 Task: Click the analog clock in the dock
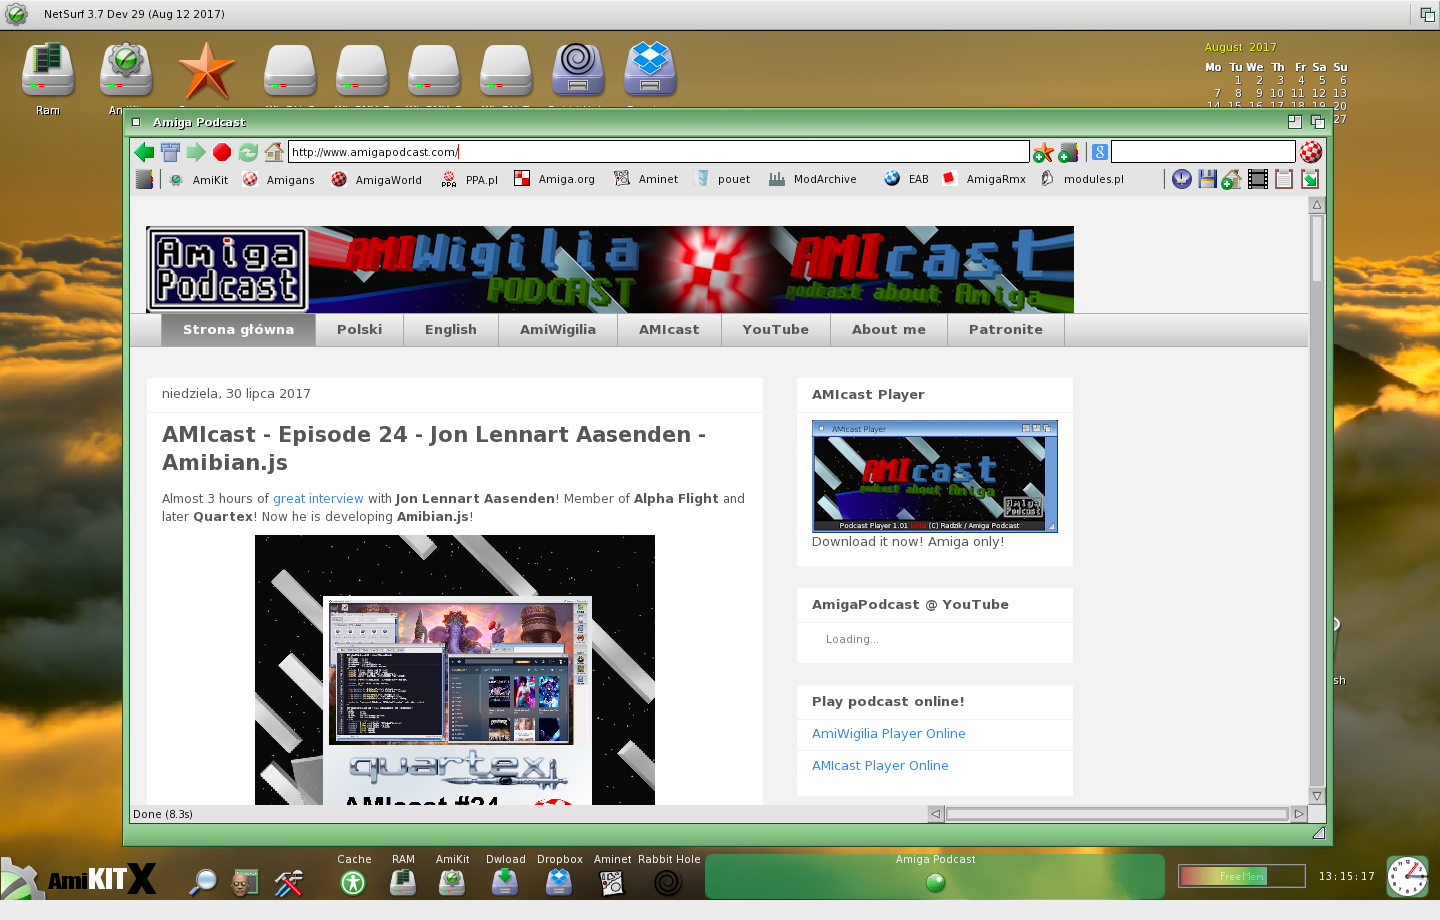tap(1407, 877)
